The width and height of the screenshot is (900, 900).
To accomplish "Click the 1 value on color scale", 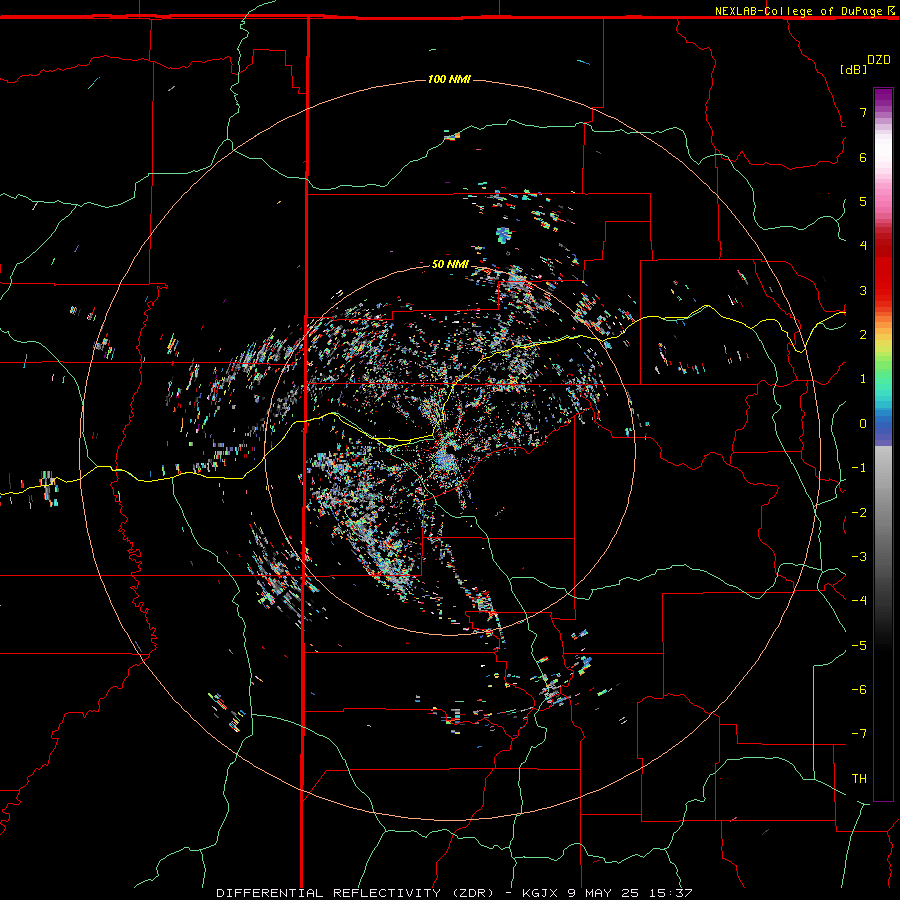I will tap(863, 379).
